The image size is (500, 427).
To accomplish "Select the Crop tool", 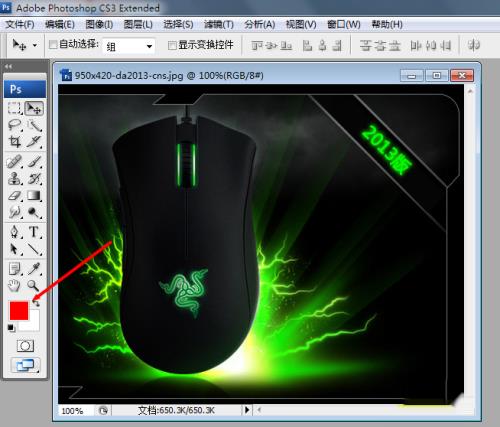I will [14, 142].
